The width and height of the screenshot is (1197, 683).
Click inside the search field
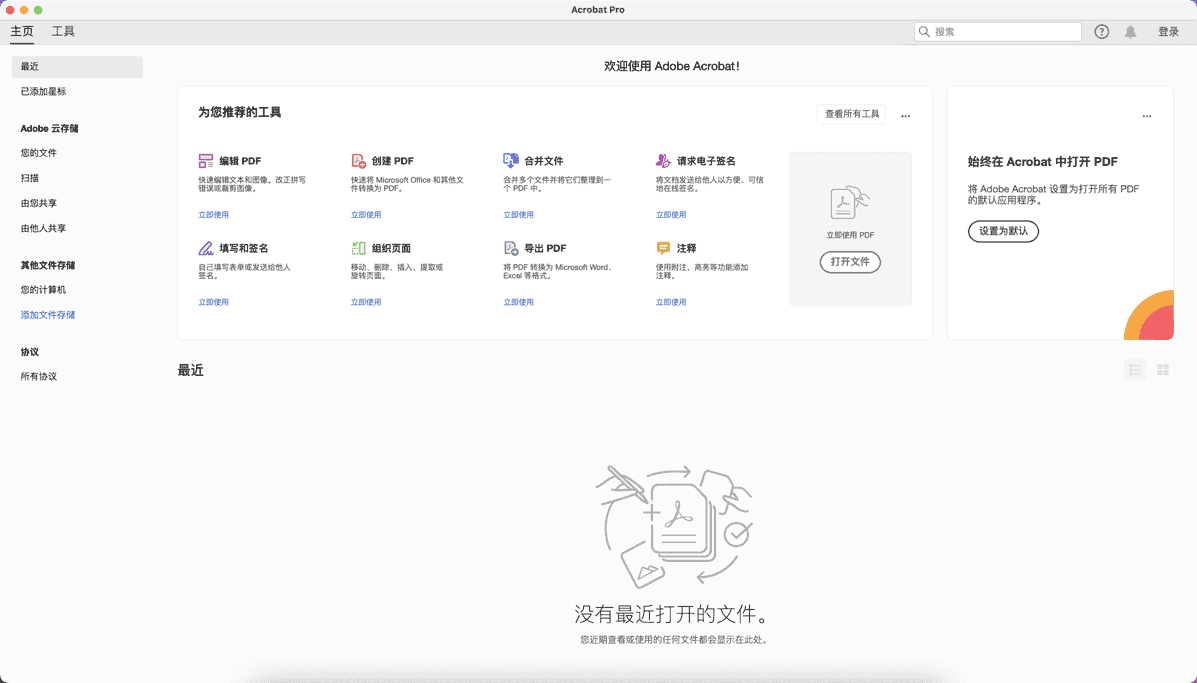[x=997, y=31]
